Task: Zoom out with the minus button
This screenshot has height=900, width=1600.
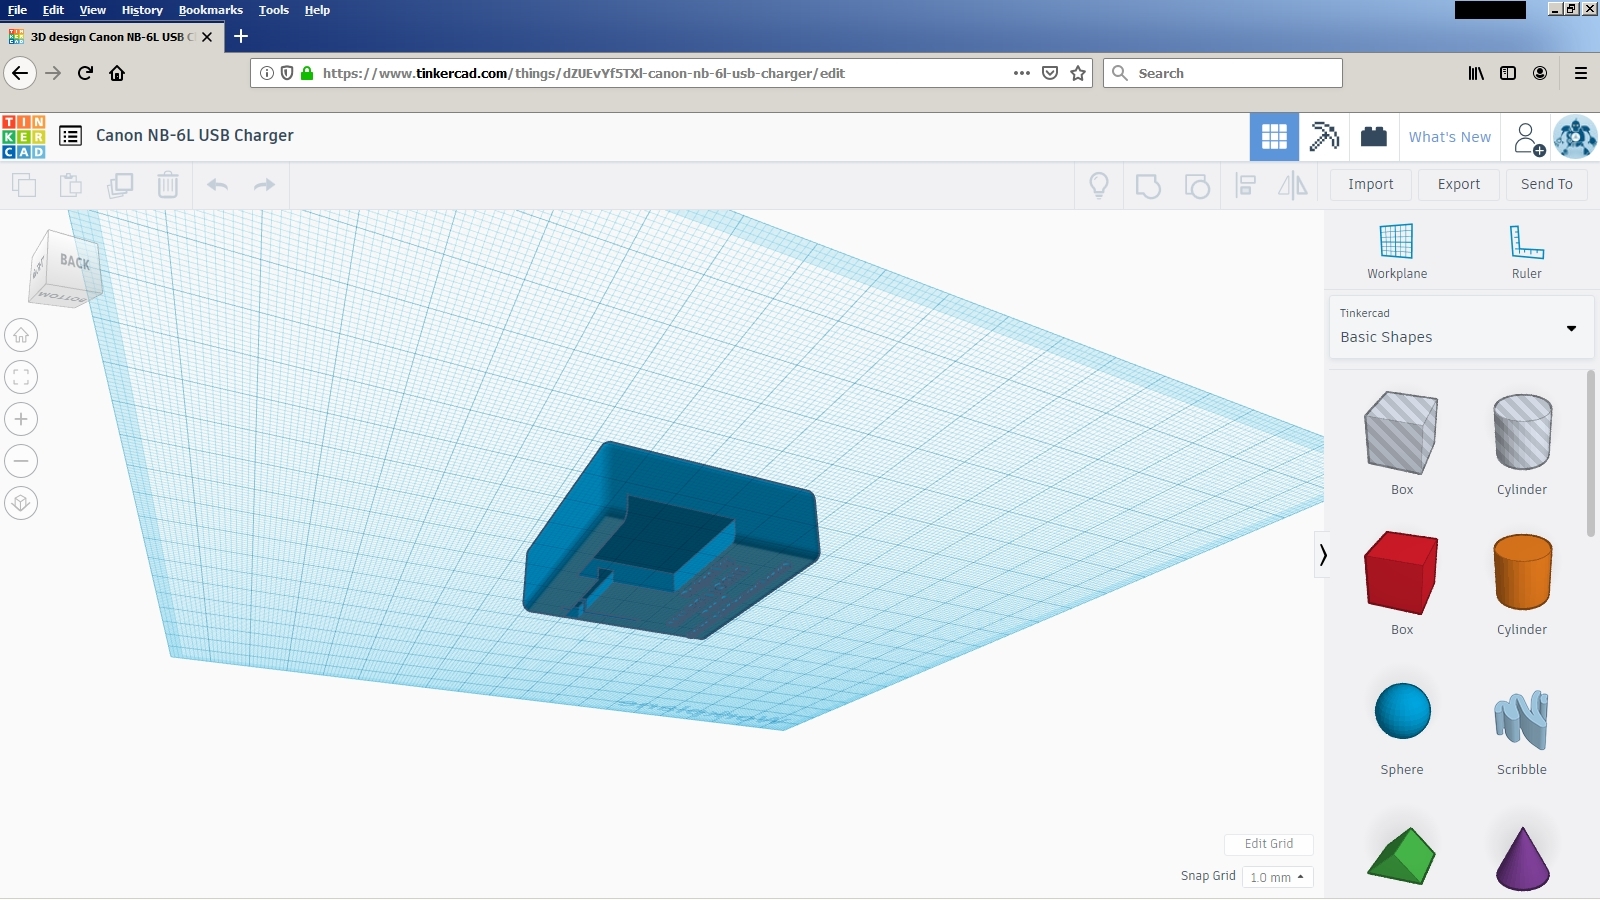Action: (21, 461)
